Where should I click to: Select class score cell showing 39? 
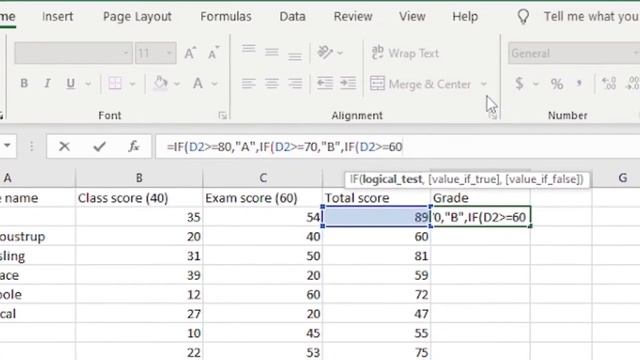click(x=139, y=275)
